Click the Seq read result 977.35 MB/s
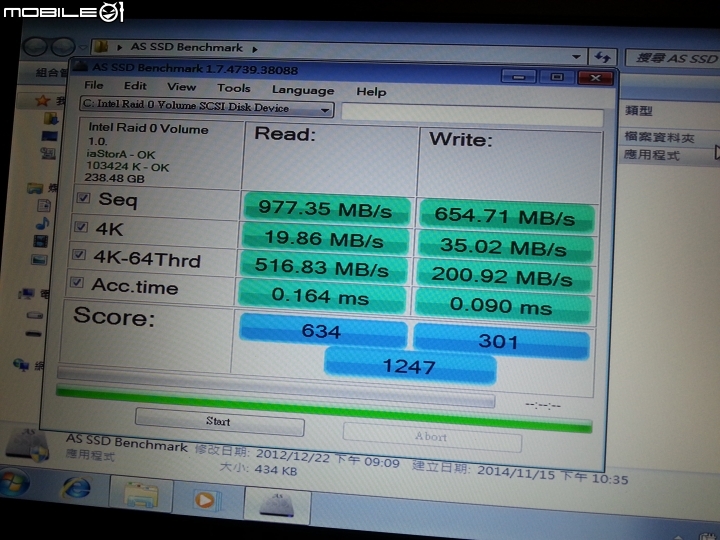 point(326,209)
